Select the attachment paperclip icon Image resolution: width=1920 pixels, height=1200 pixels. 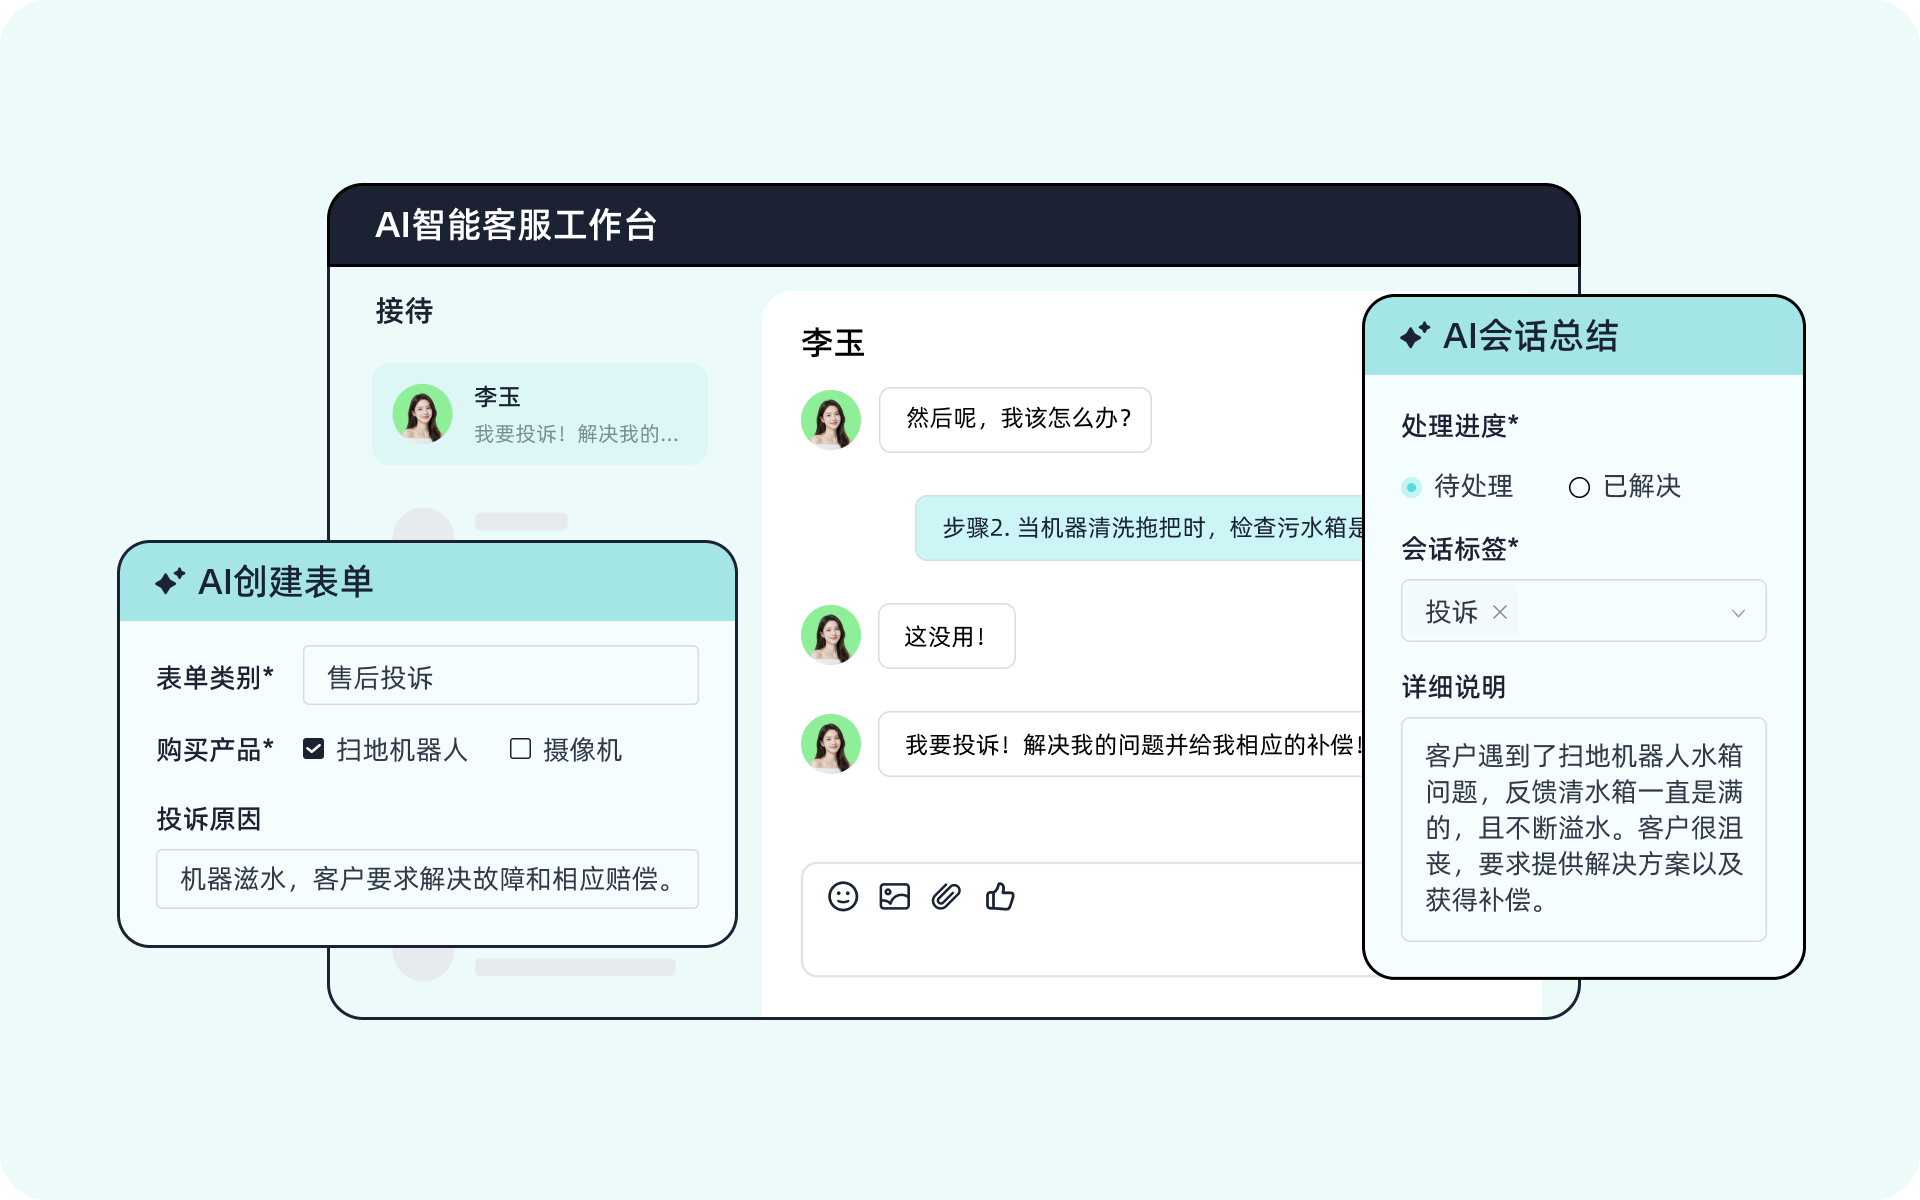pos(946,897)
